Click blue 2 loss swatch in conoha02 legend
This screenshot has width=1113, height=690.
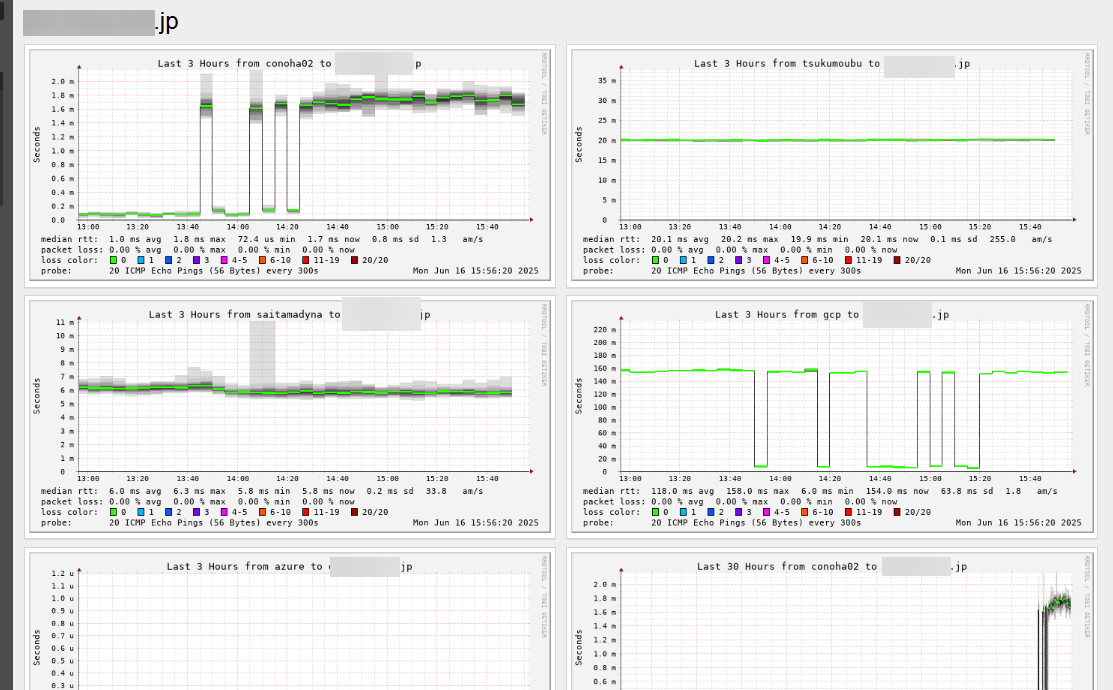coord(169,260)
